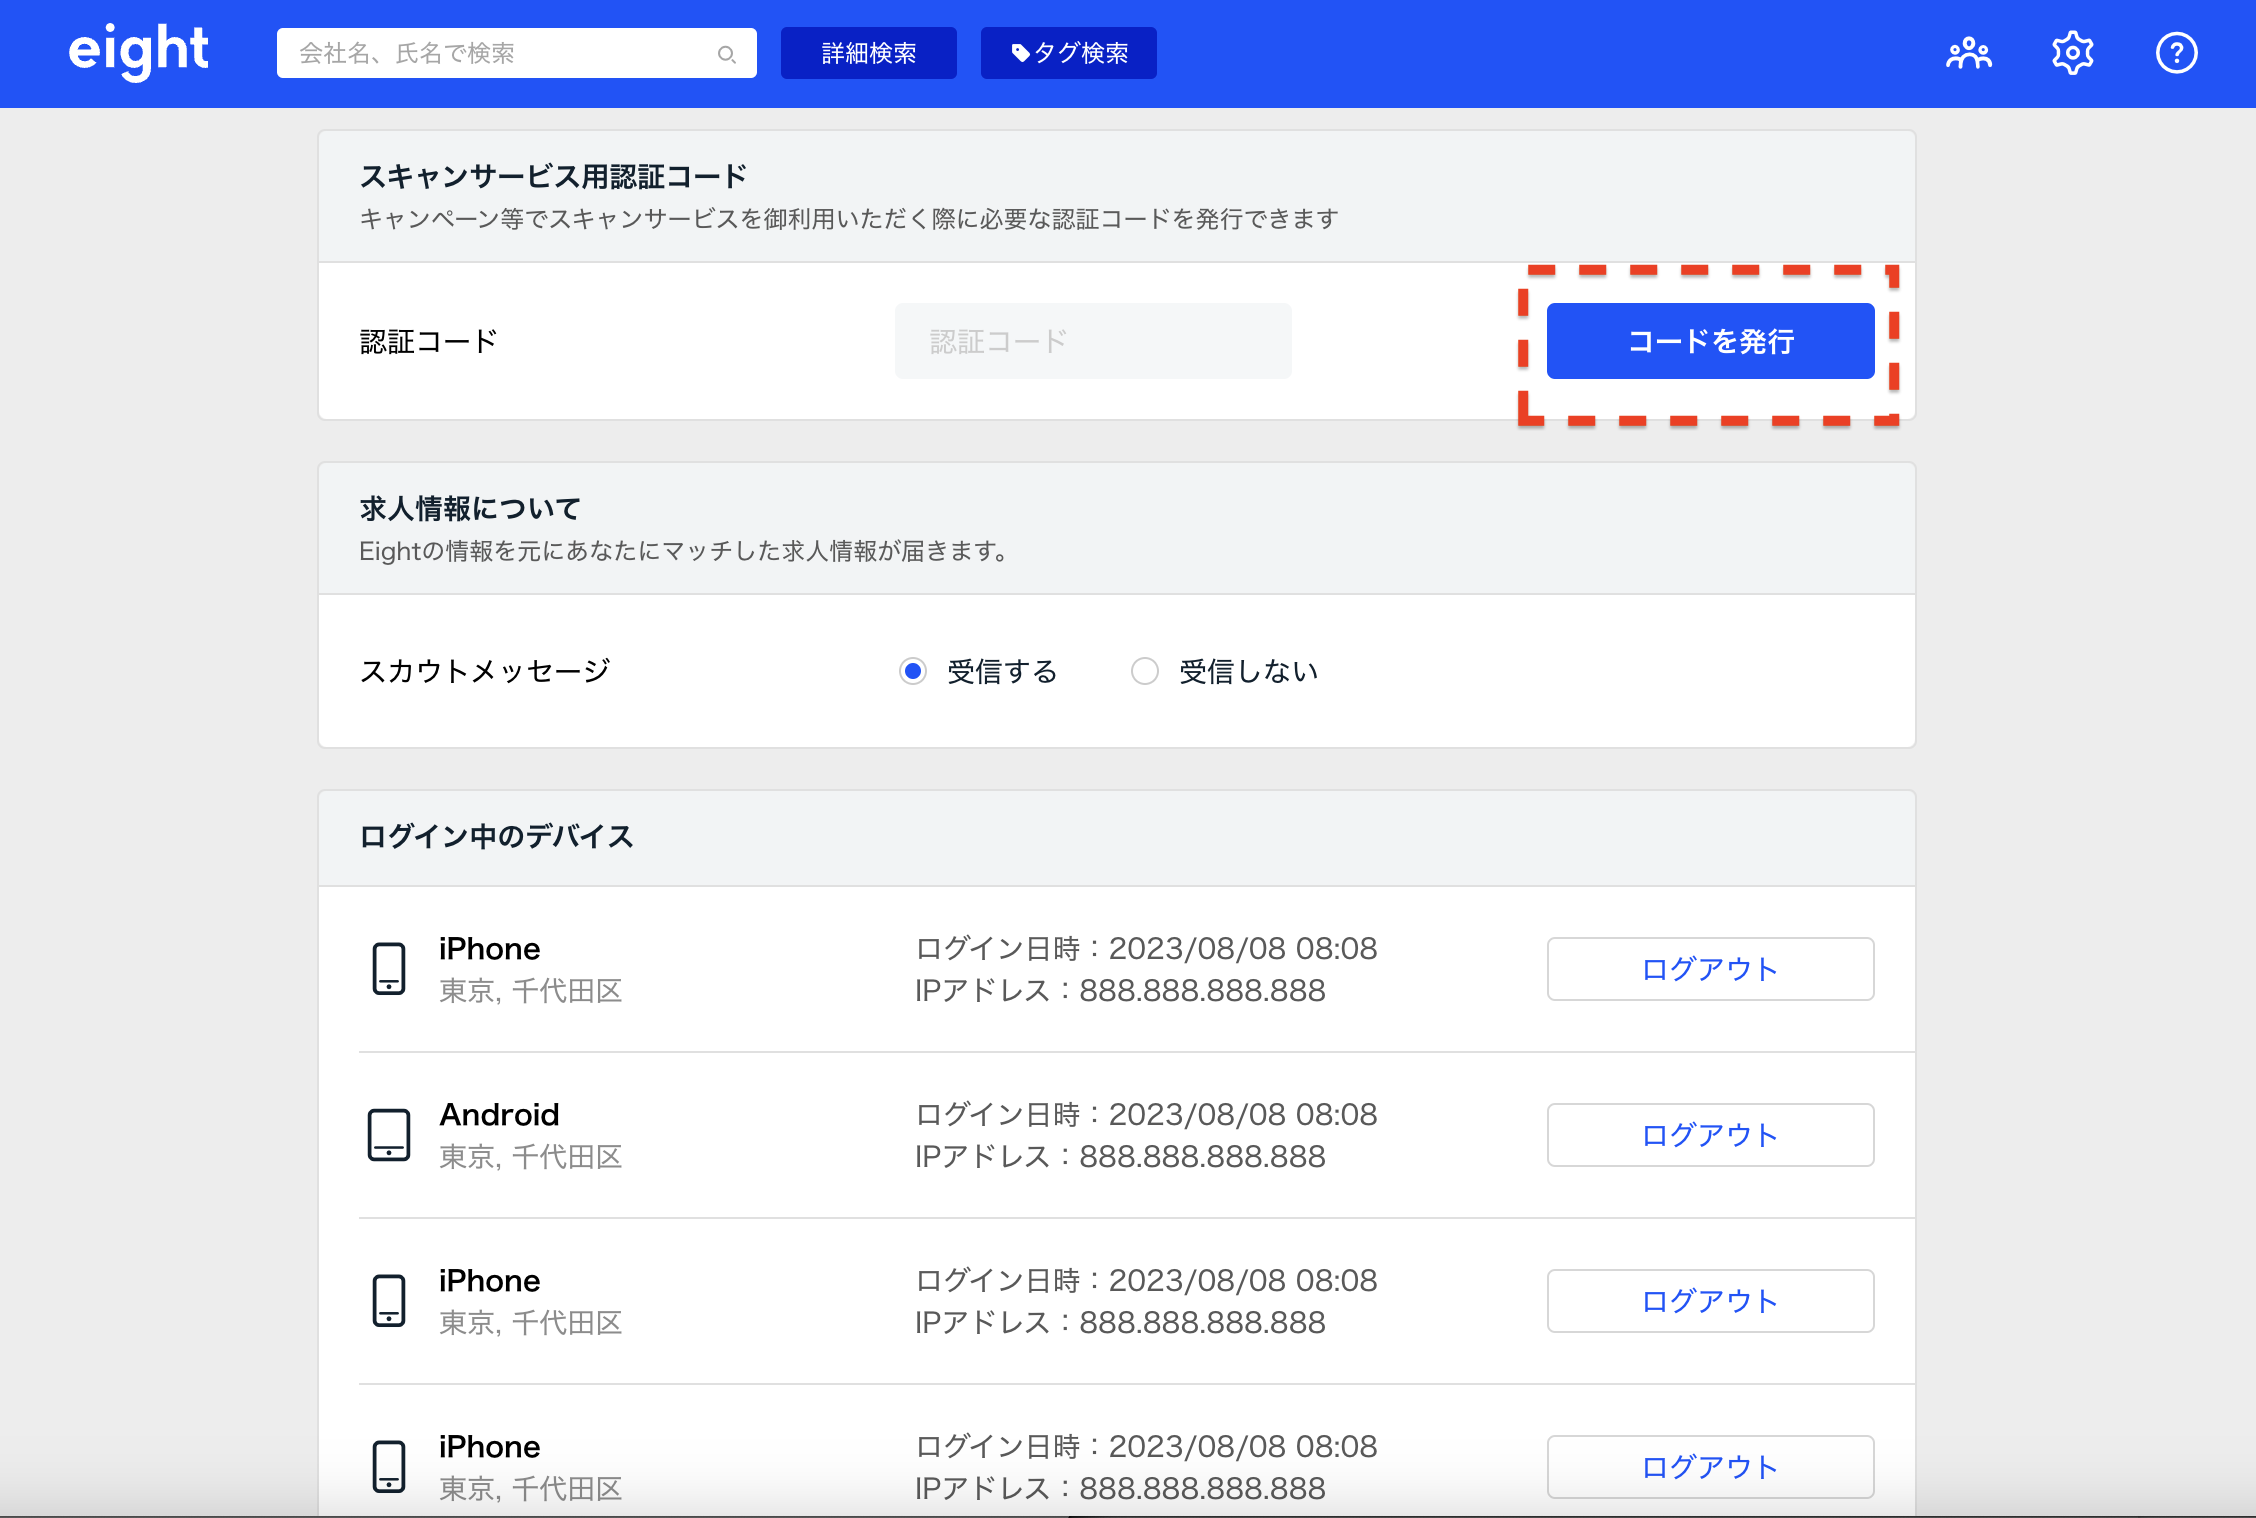Select 受信する for scout messages
2256x1518 pixels.
pyautogui.click(x=913, y=671)
